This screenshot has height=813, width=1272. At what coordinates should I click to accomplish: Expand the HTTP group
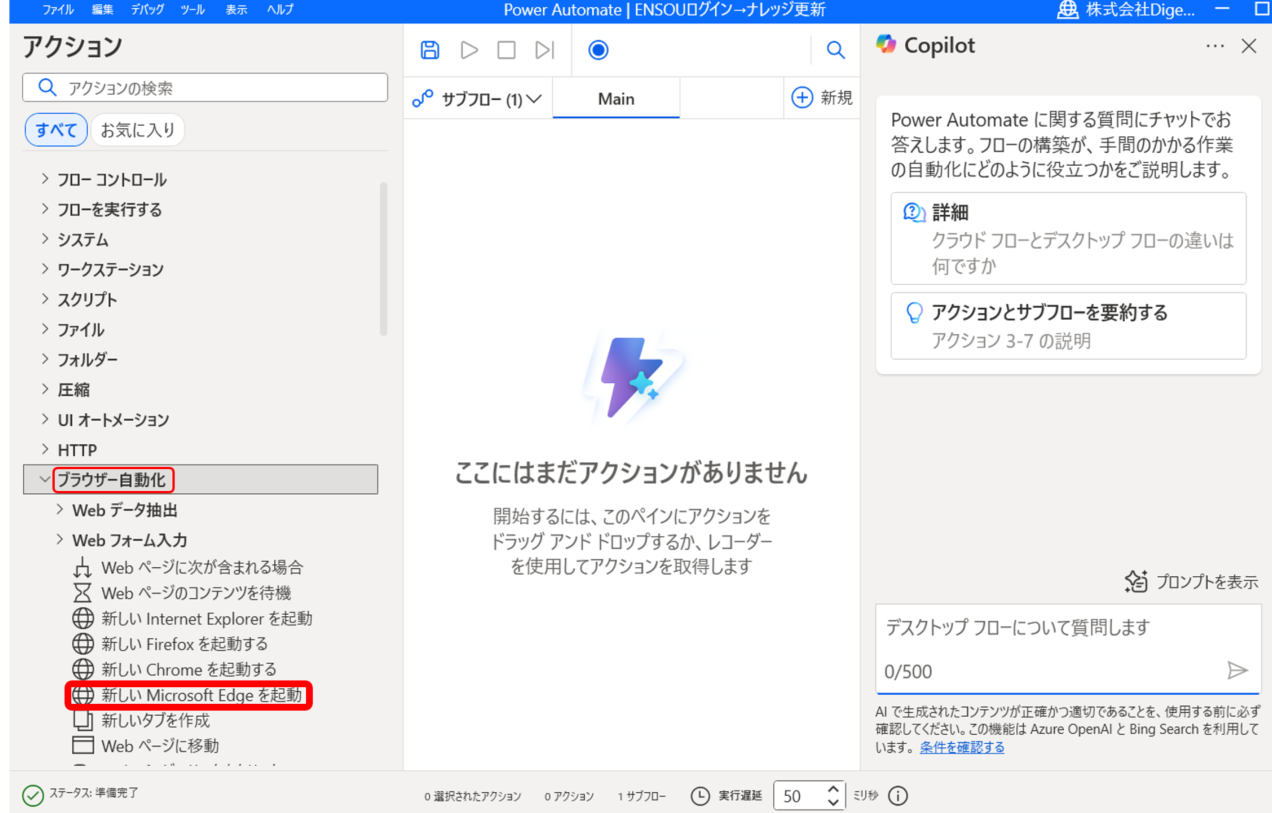point(45,450)
